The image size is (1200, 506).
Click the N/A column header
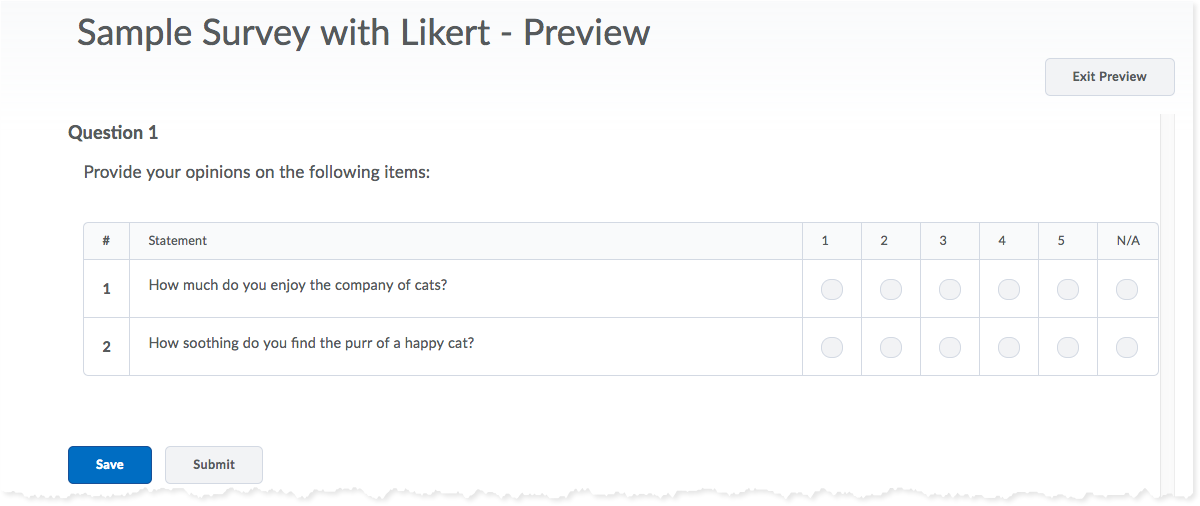click(x=1127, y=241)
